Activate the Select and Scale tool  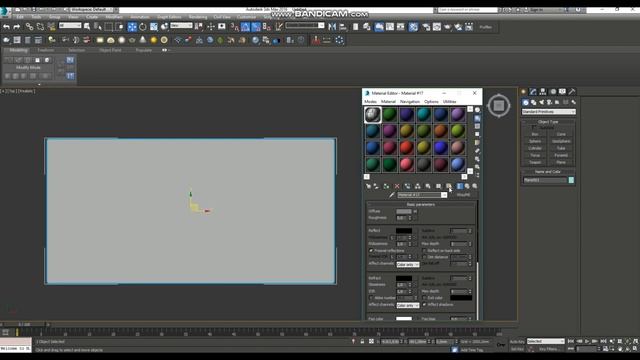coord(154,27)
